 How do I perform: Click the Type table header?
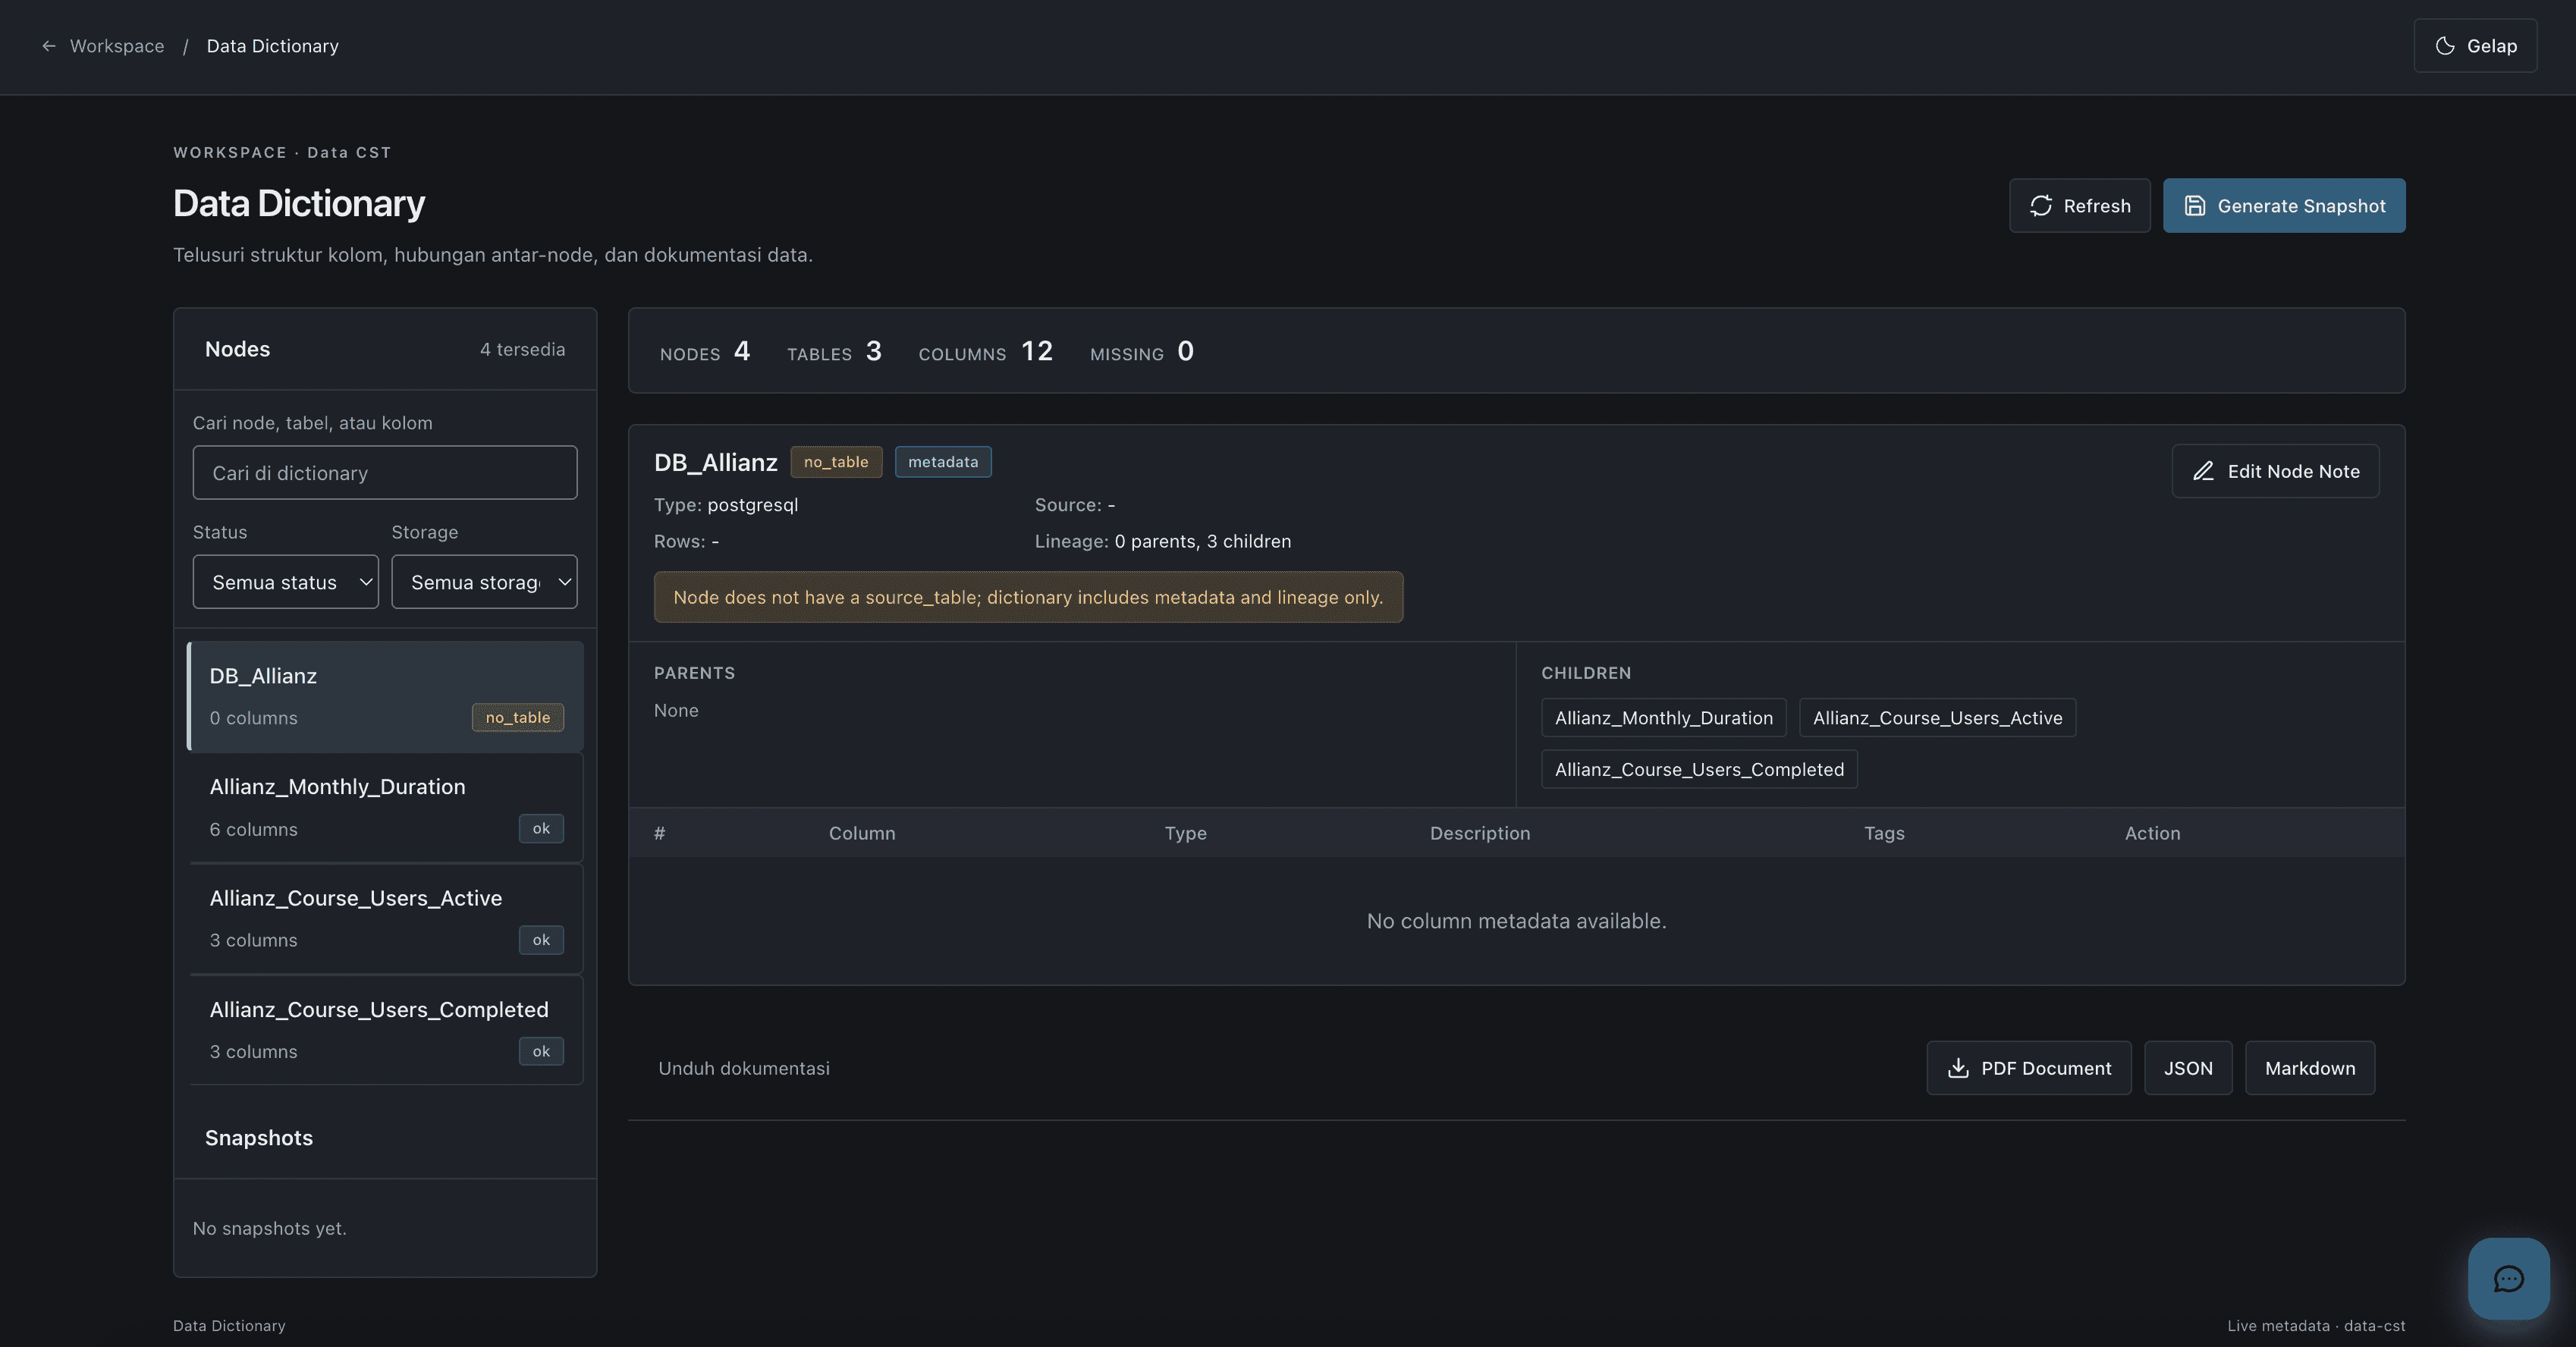(1185, 833)
